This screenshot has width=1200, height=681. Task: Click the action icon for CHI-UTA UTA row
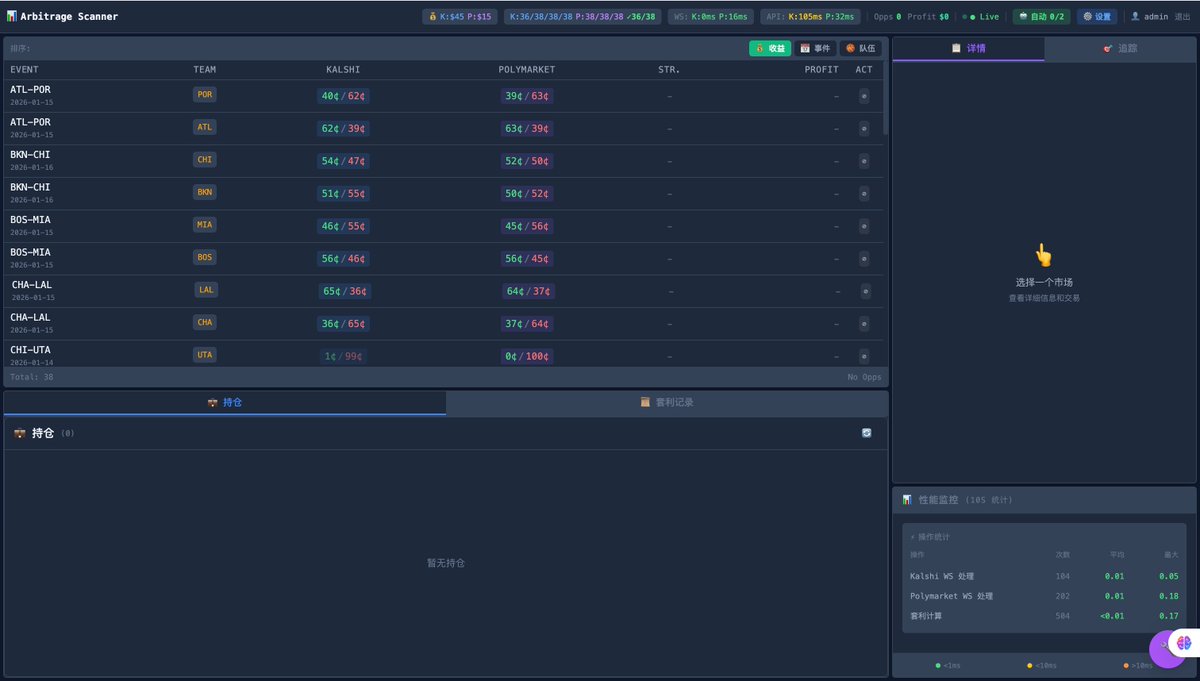click(x=864, y=356)
